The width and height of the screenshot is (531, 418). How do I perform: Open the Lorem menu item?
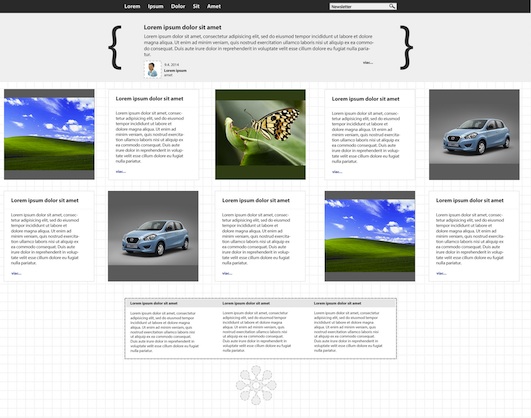click(132, 6)
